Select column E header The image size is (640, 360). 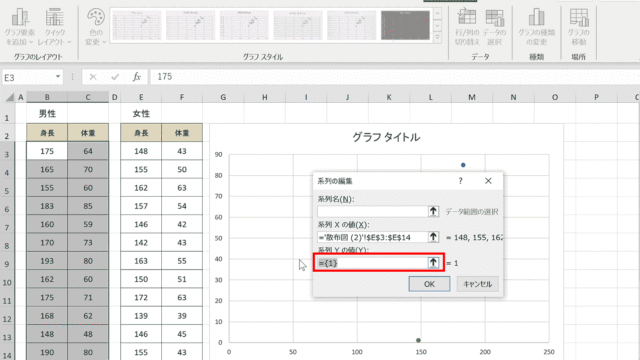point(141,97)
